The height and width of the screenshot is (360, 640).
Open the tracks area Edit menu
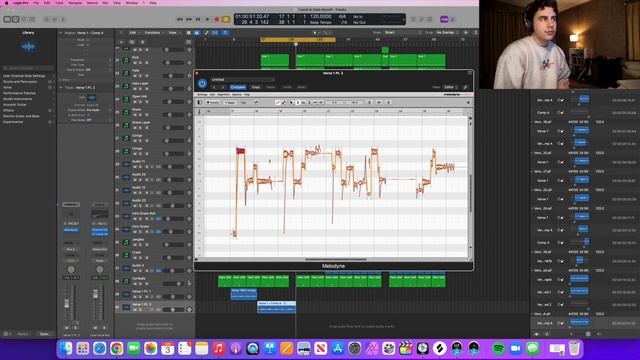(x=133, y=33)
